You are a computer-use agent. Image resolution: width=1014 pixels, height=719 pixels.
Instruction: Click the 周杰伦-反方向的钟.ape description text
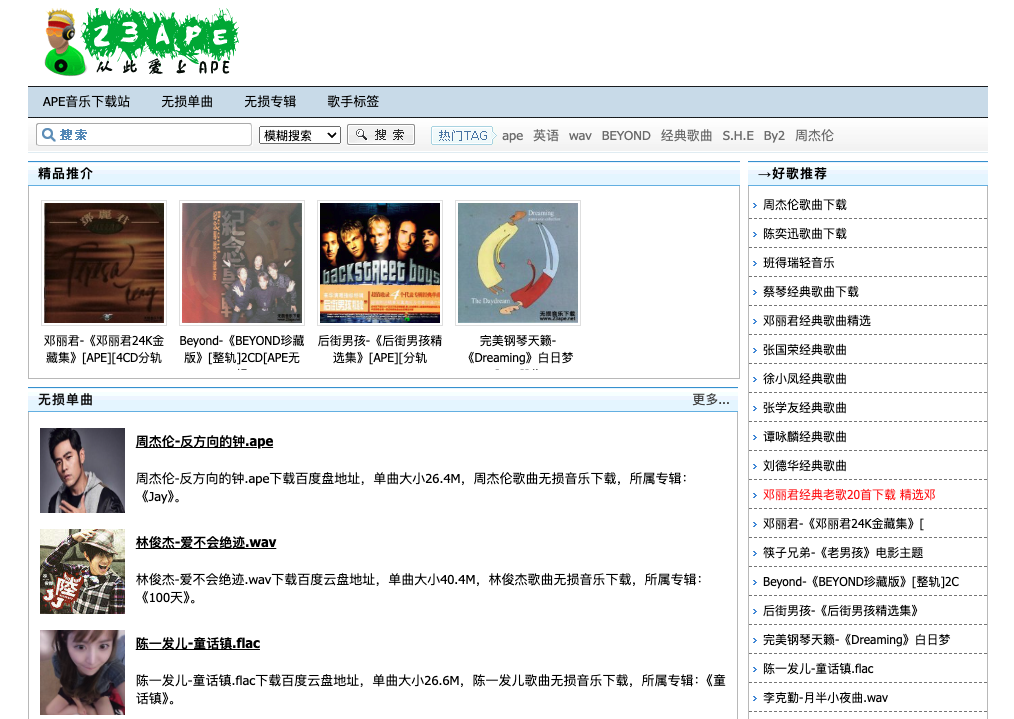point(412,488)
